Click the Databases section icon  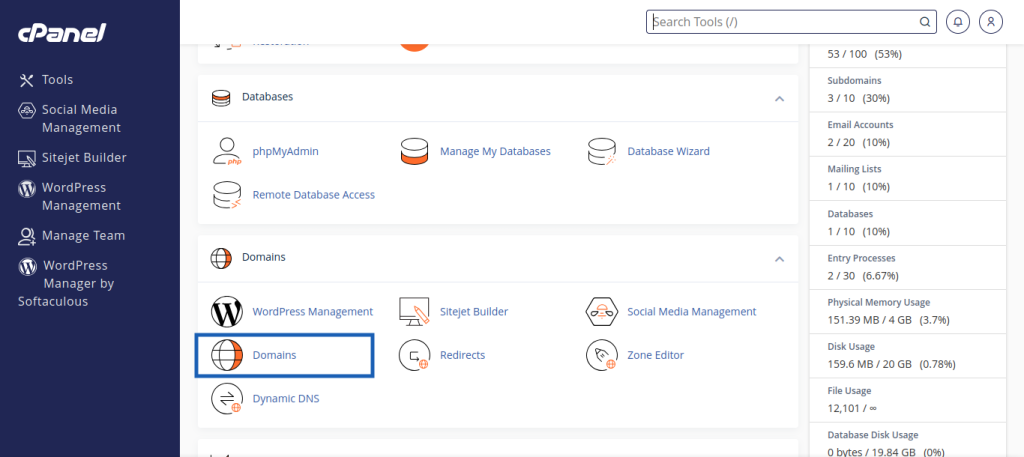point(221,98)
